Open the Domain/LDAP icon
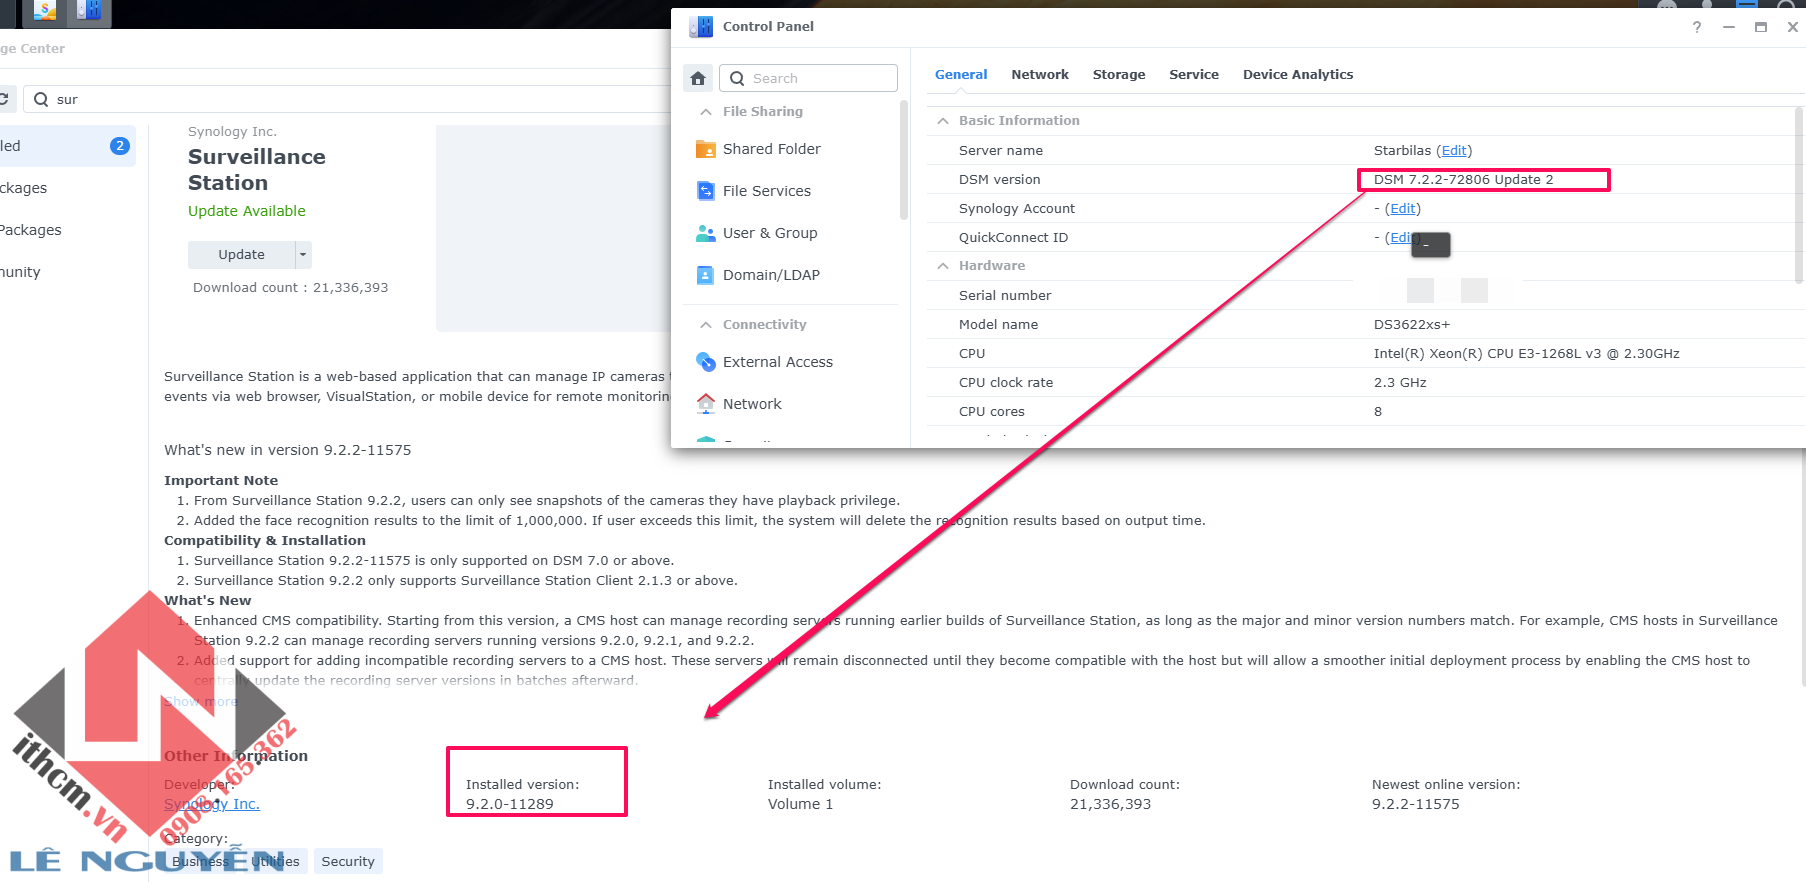 705,275
